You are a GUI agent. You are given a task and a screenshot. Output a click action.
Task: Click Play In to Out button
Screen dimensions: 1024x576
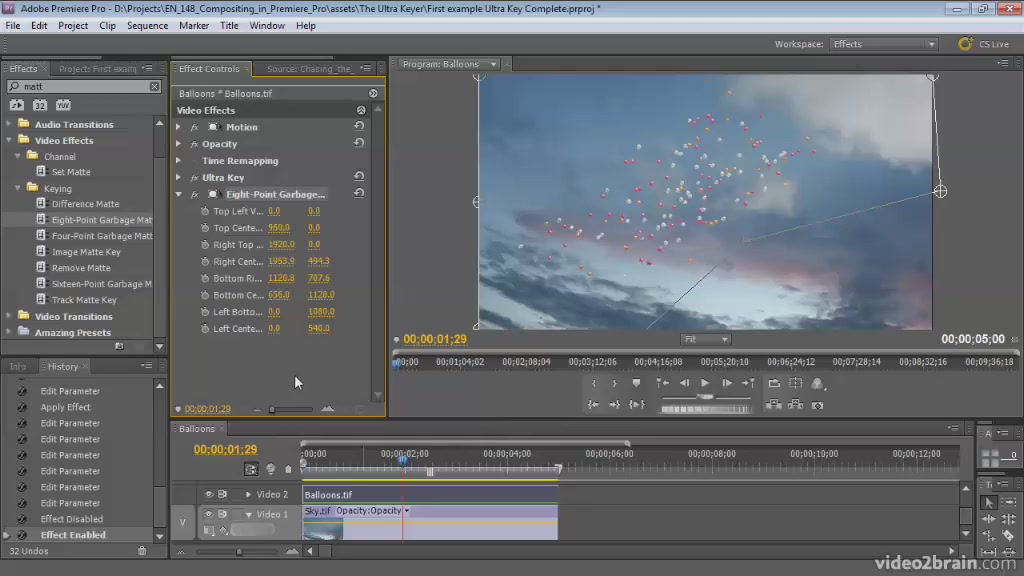click(x=637, y=405)
